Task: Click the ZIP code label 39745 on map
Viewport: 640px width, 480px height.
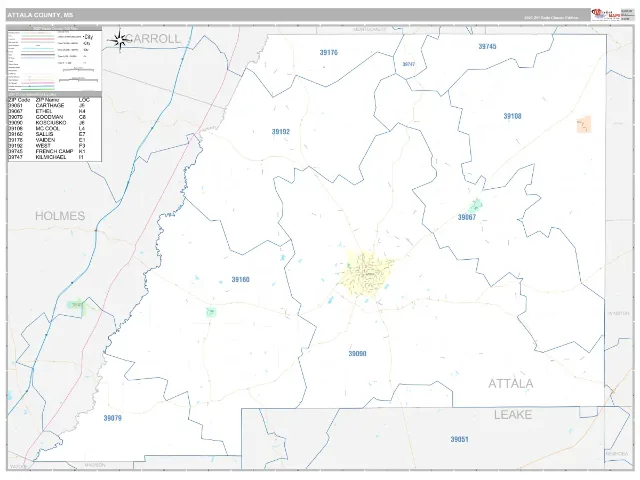Action: 487,47
